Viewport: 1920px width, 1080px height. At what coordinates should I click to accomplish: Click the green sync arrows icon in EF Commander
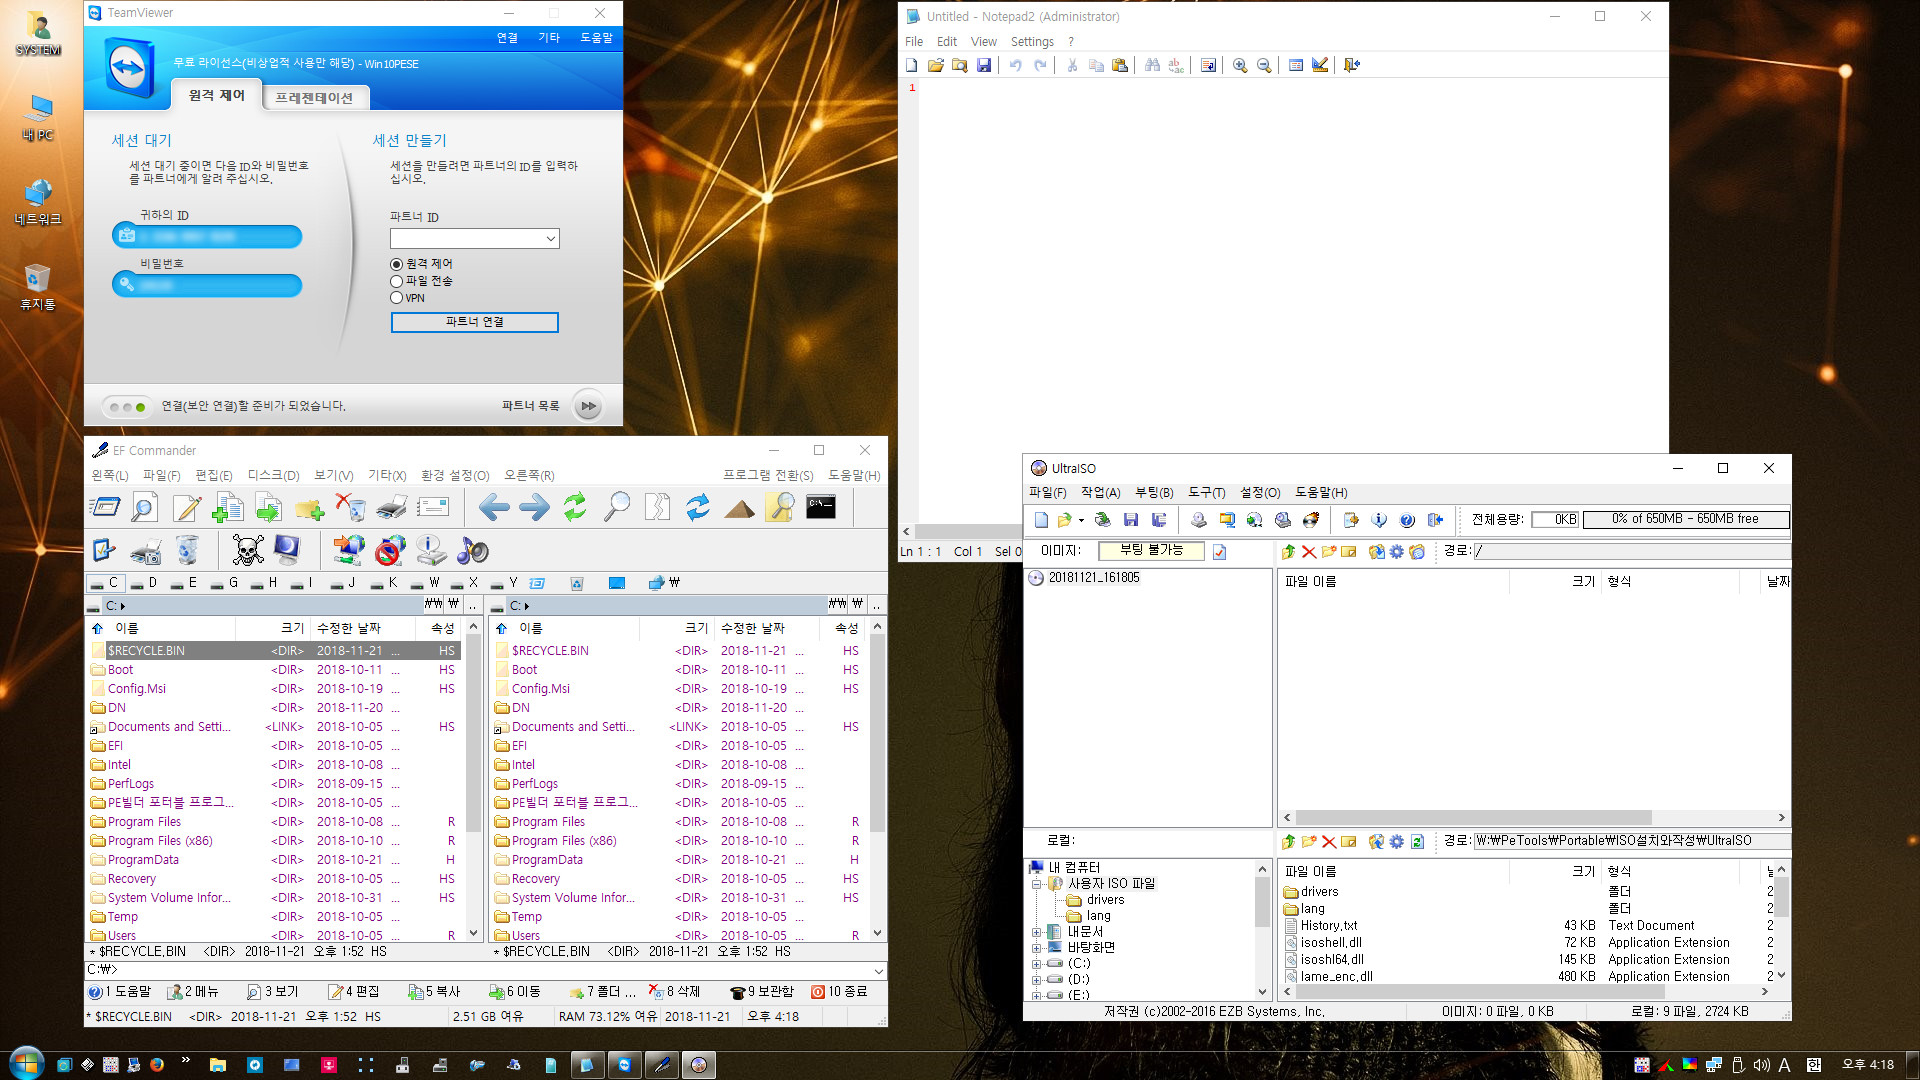[x=575, y=508]
